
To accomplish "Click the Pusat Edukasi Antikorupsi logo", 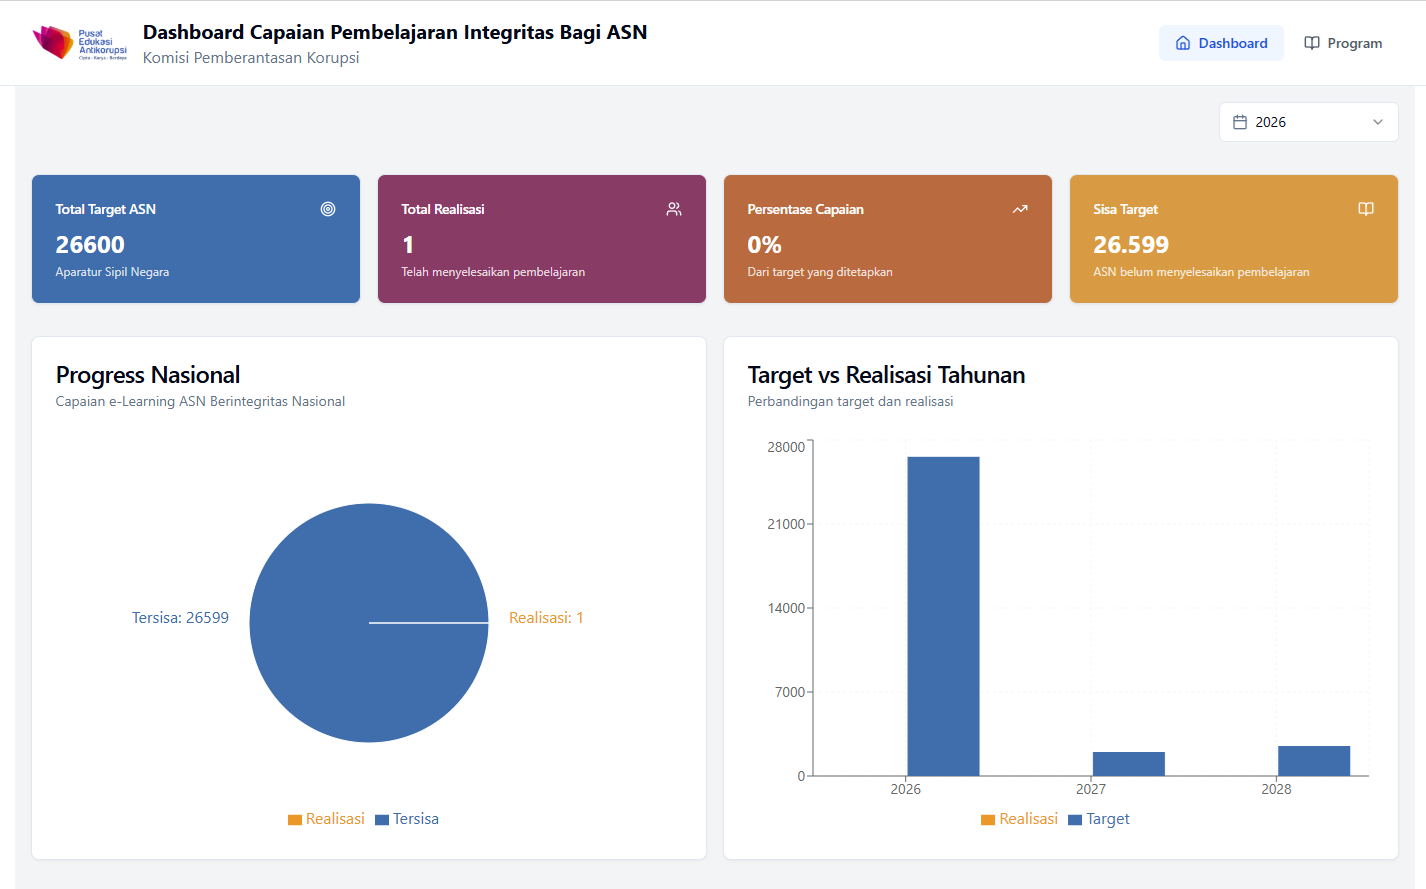I will tap(80, 43).
